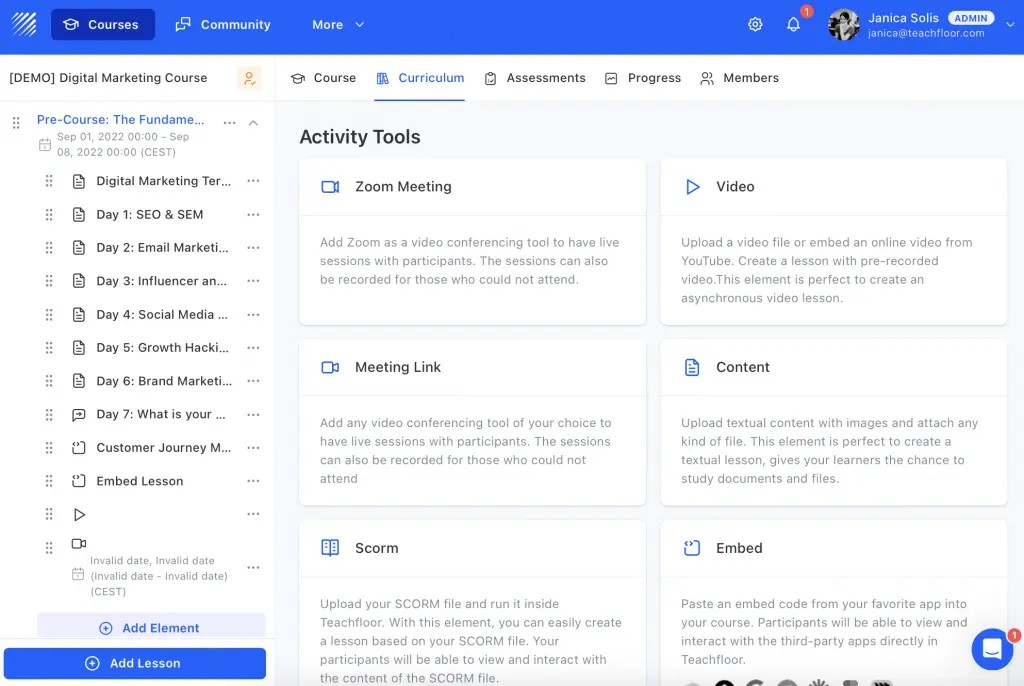This screenshot has height=686, width=1024.
Task: Click the Meeting Link camera icon
Action: tap(330, 367)
